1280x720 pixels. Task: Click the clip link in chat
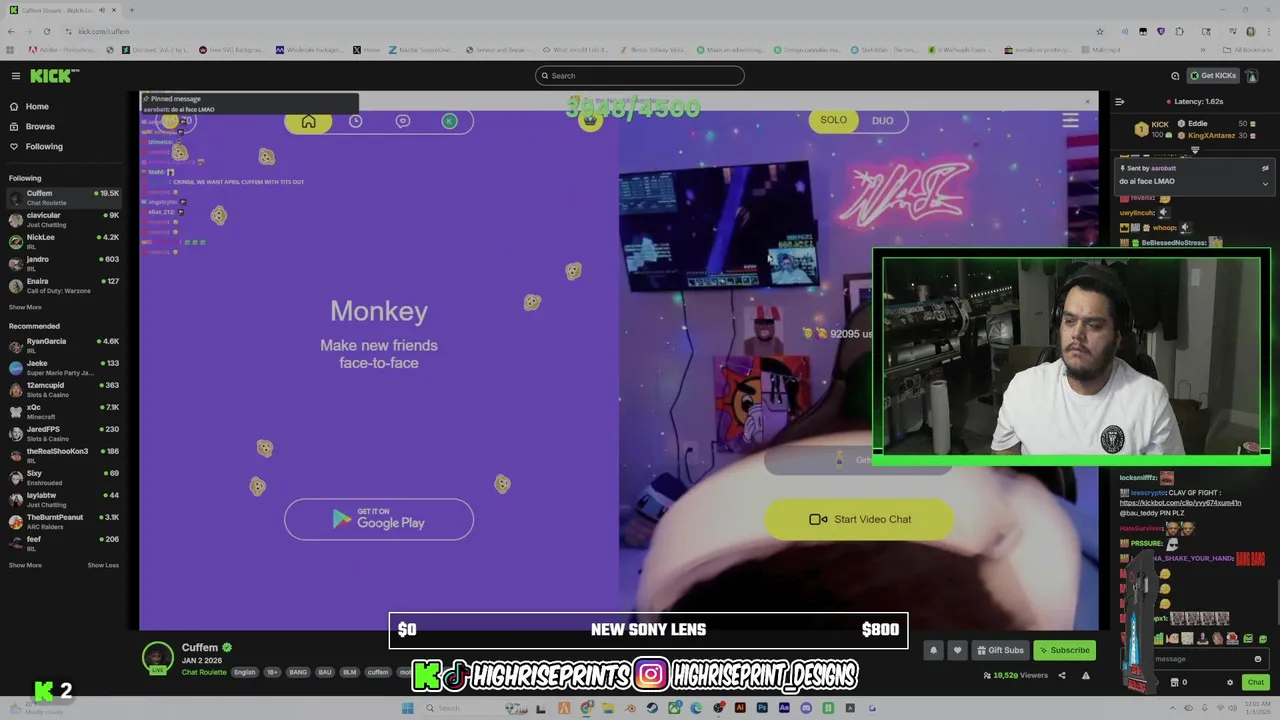[x=1180, y=502]
